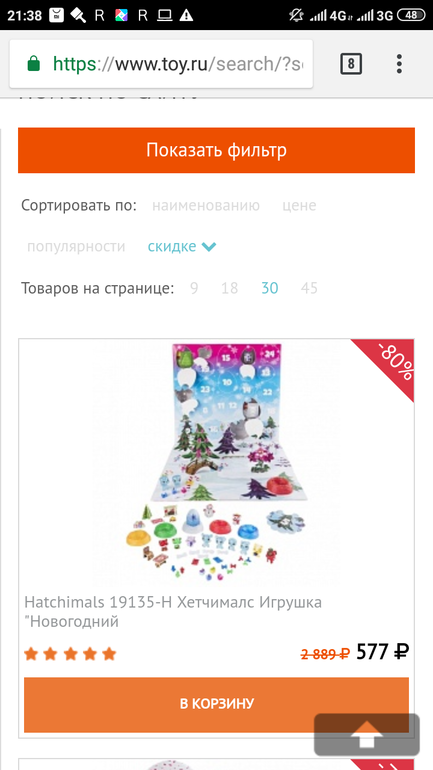Add Hatchimals toy with В КОРЗИНУ button

tap(216, 705)
